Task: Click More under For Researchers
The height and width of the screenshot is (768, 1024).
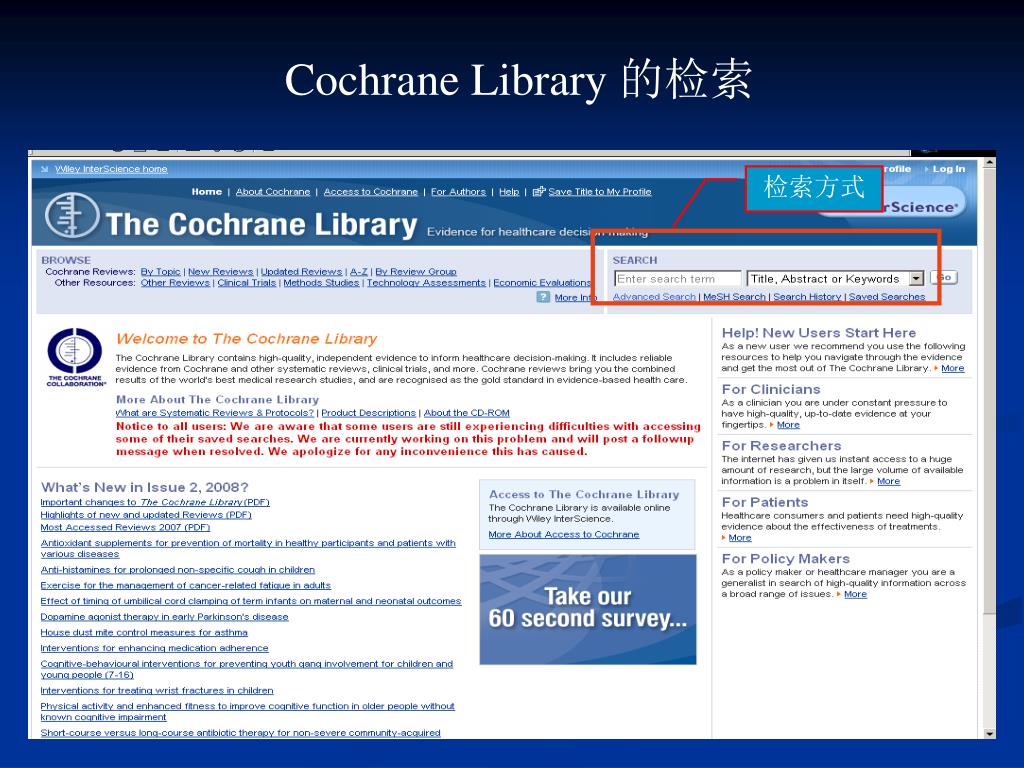Action: tap(888, 481)
